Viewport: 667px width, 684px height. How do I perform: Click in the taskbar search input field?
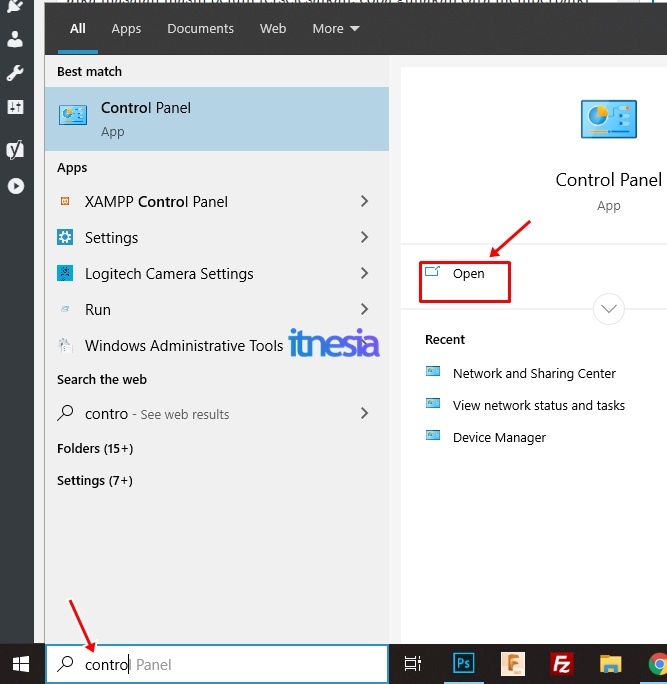pos(217,664)
